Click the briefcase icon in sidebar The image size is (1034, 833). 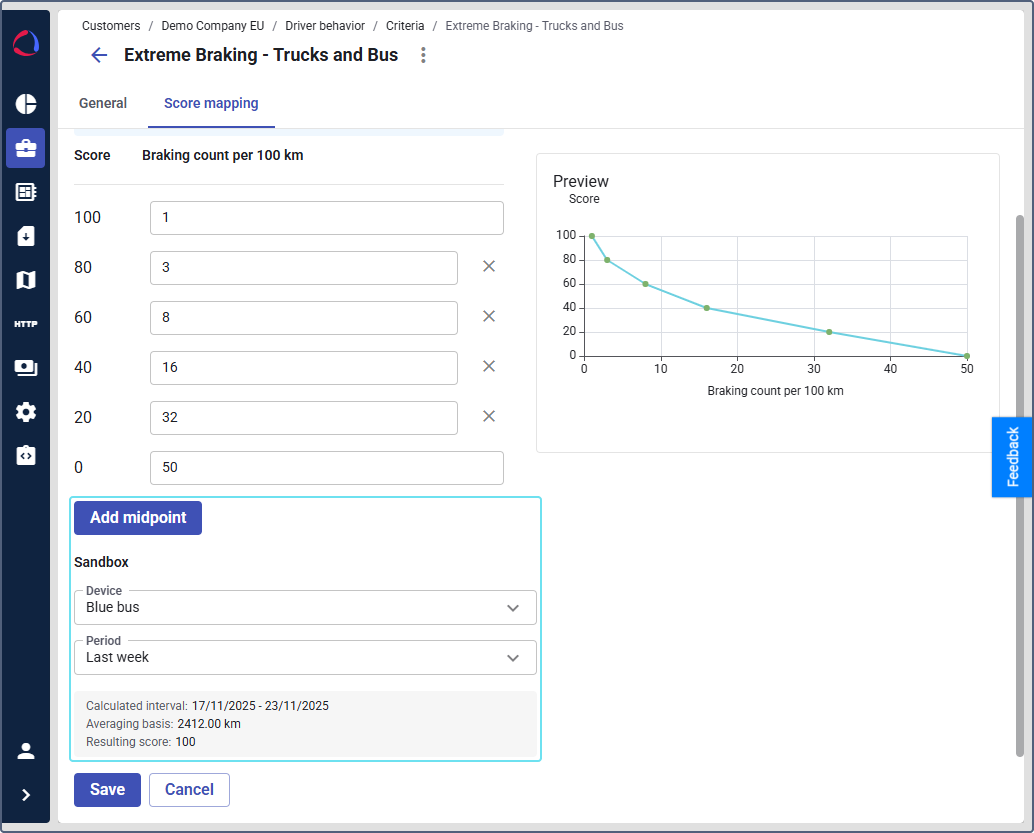(26, 148)
